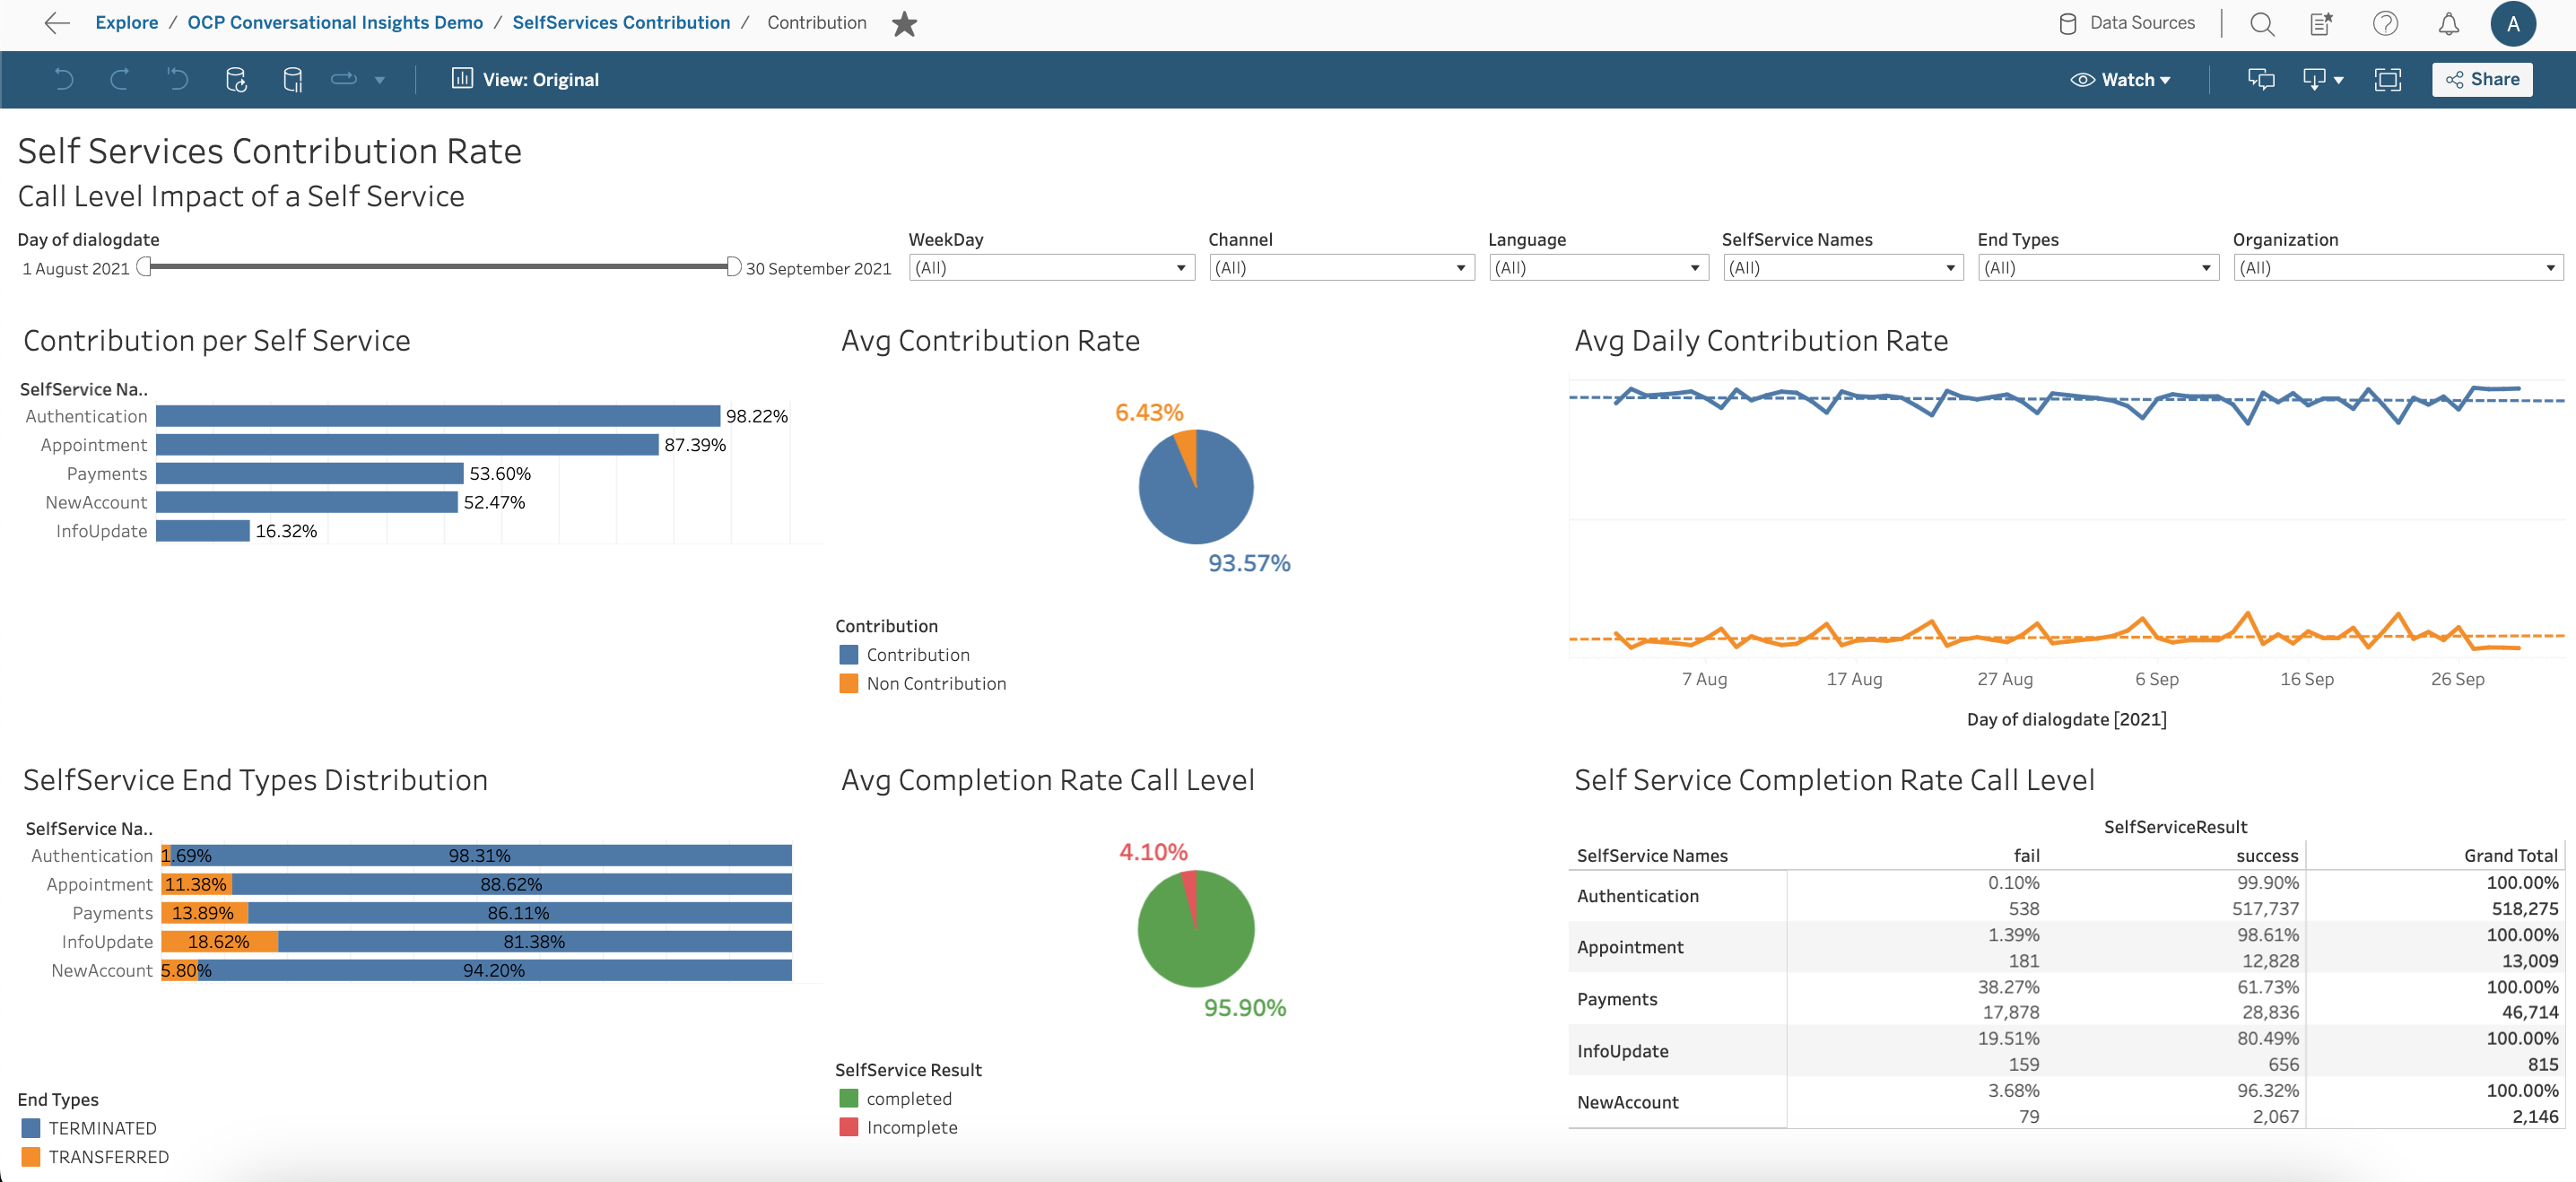Open the notifications bell
The width and height of the screenshot is (2576, 1182).
[2448, 23]
